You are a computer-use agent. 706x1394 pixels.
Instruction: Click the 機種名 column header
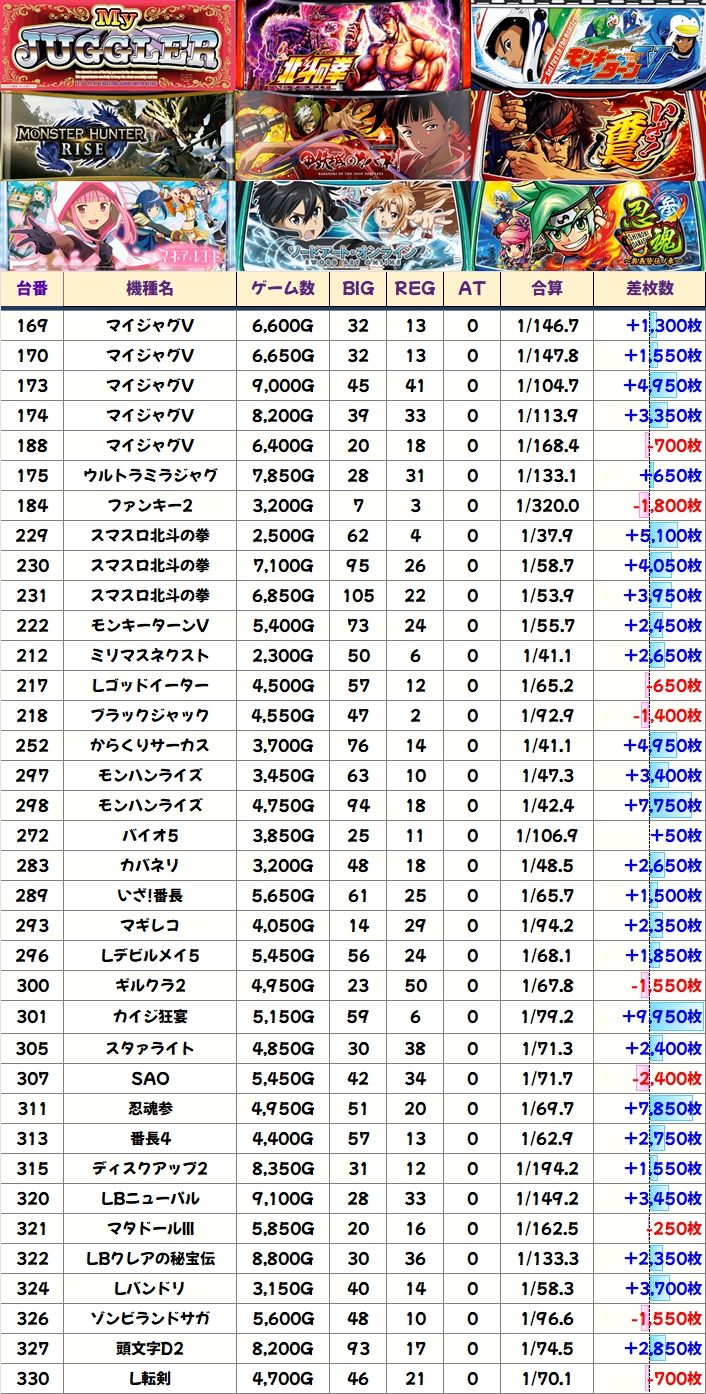[x=150, y=289]
